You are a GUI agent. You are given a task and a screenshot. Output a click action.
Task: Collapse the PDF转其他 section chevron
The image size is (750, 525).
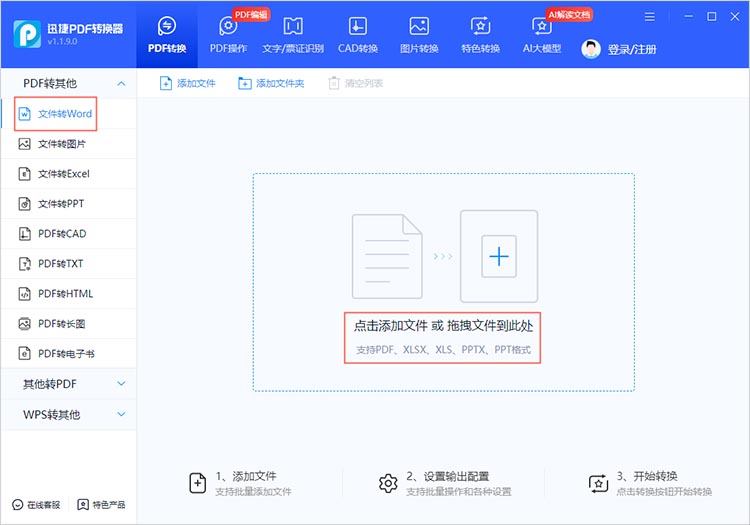(121, 84)
